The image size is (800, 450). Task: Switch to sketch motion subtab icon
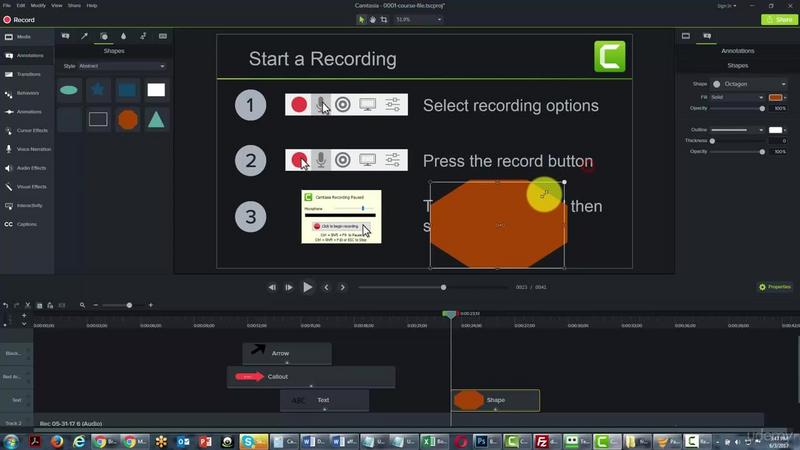tap(143, 36)
